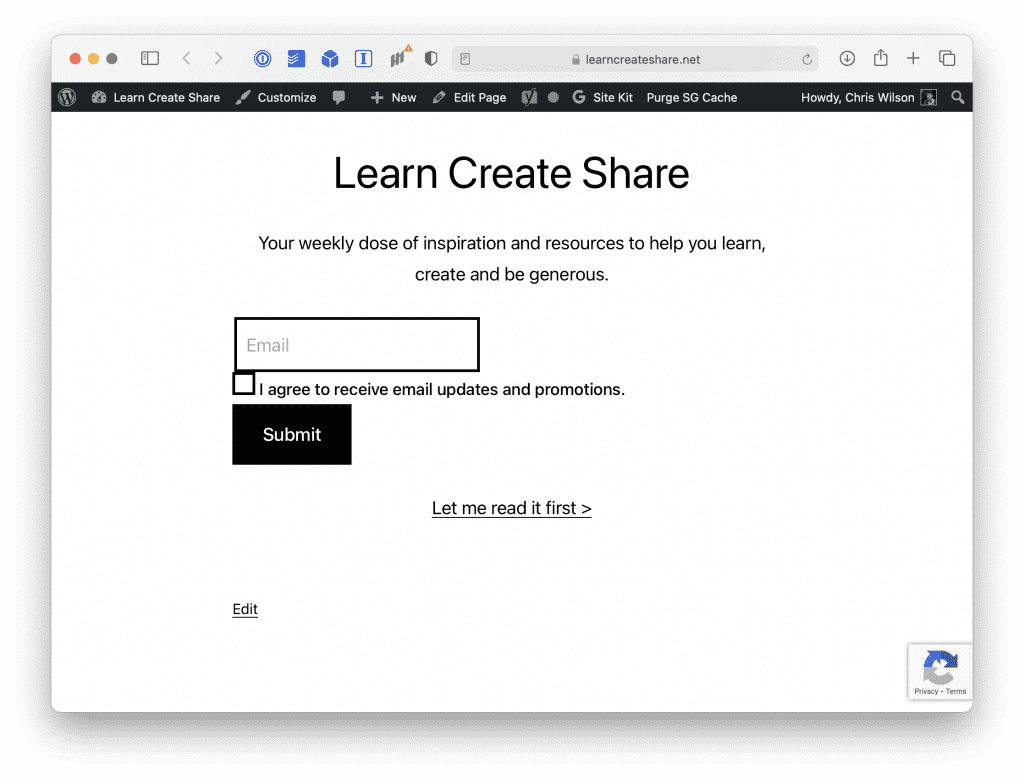Open Howdy, Chris Wilson account menu
Image resolution: width=1024 pixels, height=780 pixels.
click(x=869, y=97)
